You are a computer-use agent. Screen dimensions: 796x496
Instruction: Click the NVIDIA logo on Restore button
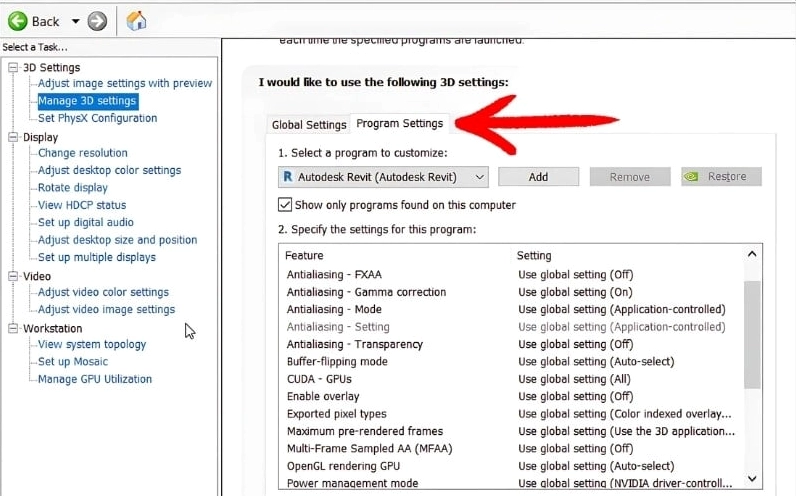691,177
